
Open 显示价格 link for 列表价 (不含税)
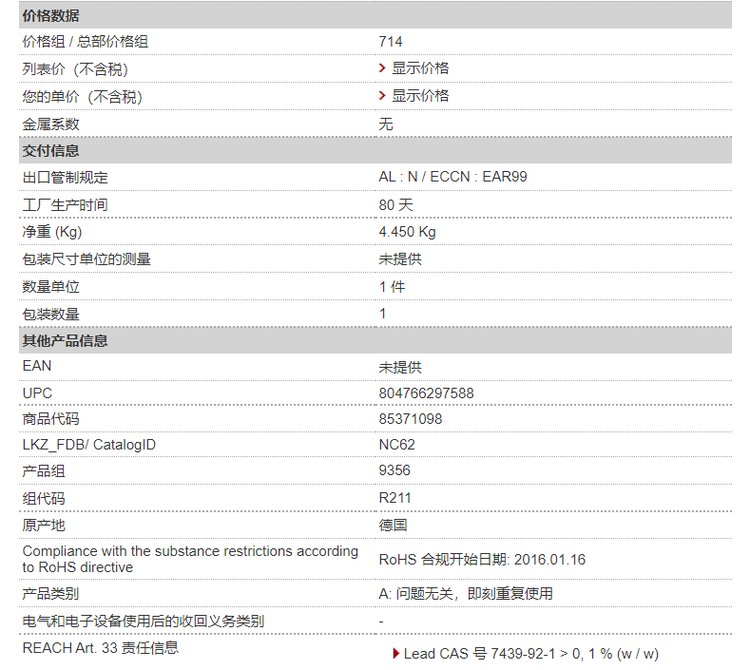pyautogui.click(x=420, y=68)
